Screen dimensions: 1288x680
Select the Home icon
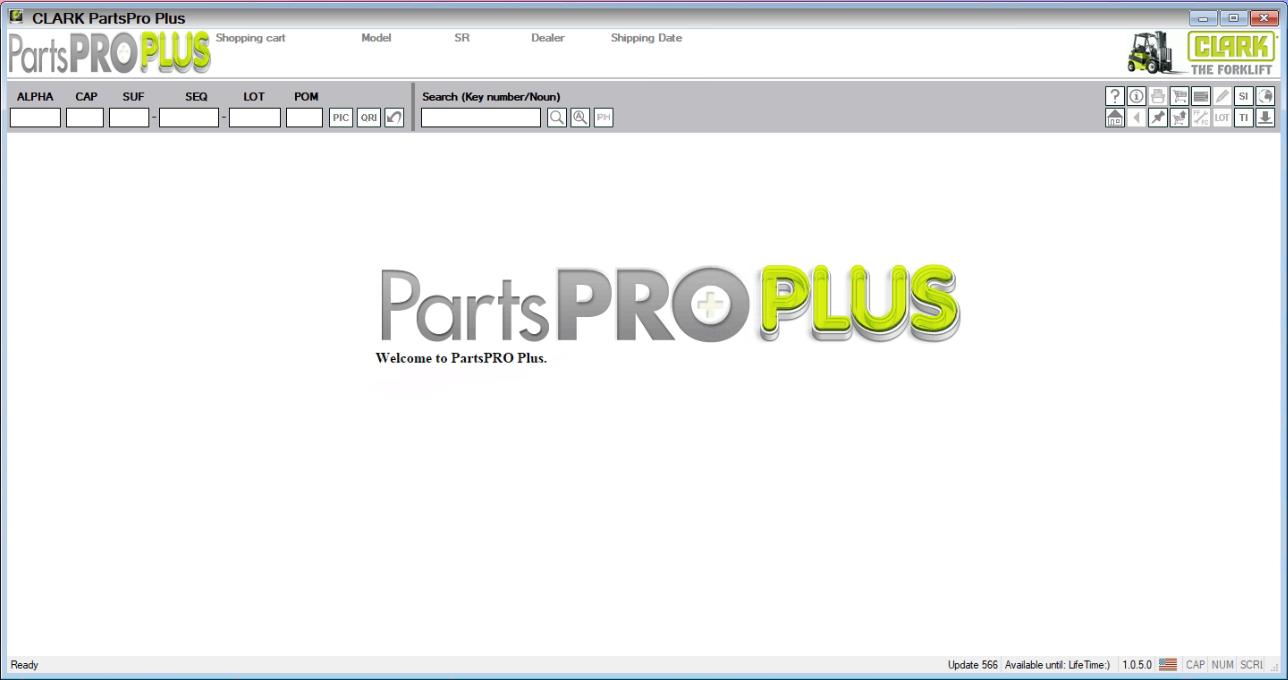(x=1115, y=118)
